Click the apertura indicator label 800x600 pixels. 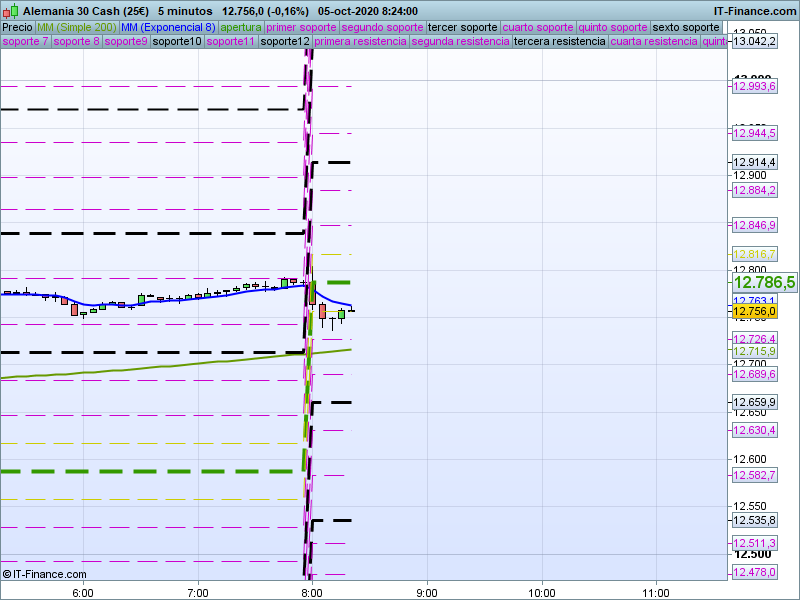[x=241, y=27]
